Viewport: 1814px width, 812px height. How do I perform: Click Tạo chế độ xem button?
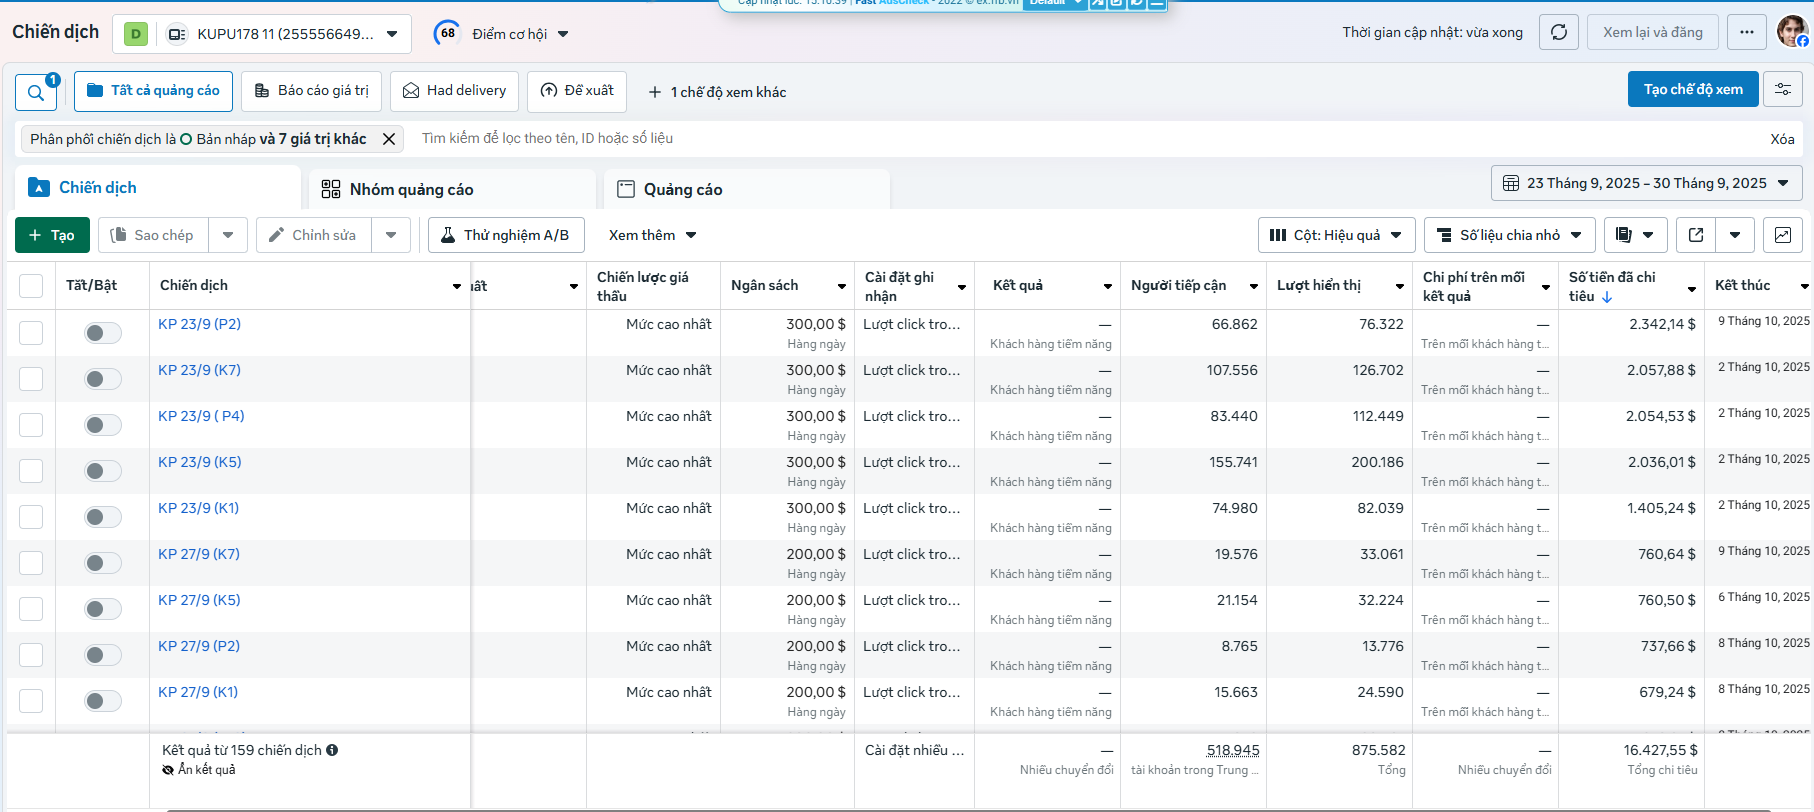coord(1692,90)
